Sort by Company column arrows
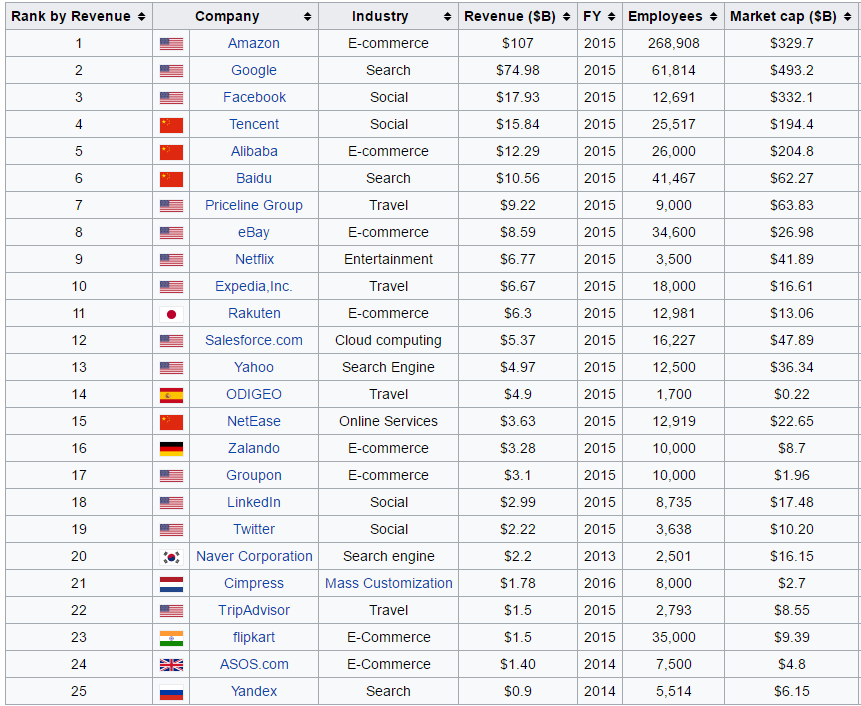This screenshot has width=861, height=706. (308, 16)
